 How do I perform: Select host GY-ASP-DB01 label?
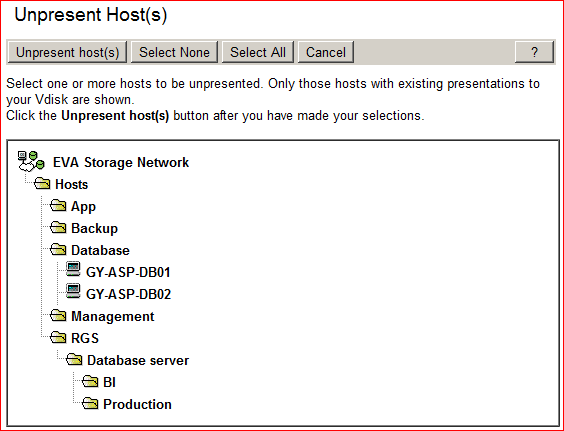pyautogui.click(x=128, y=272)
